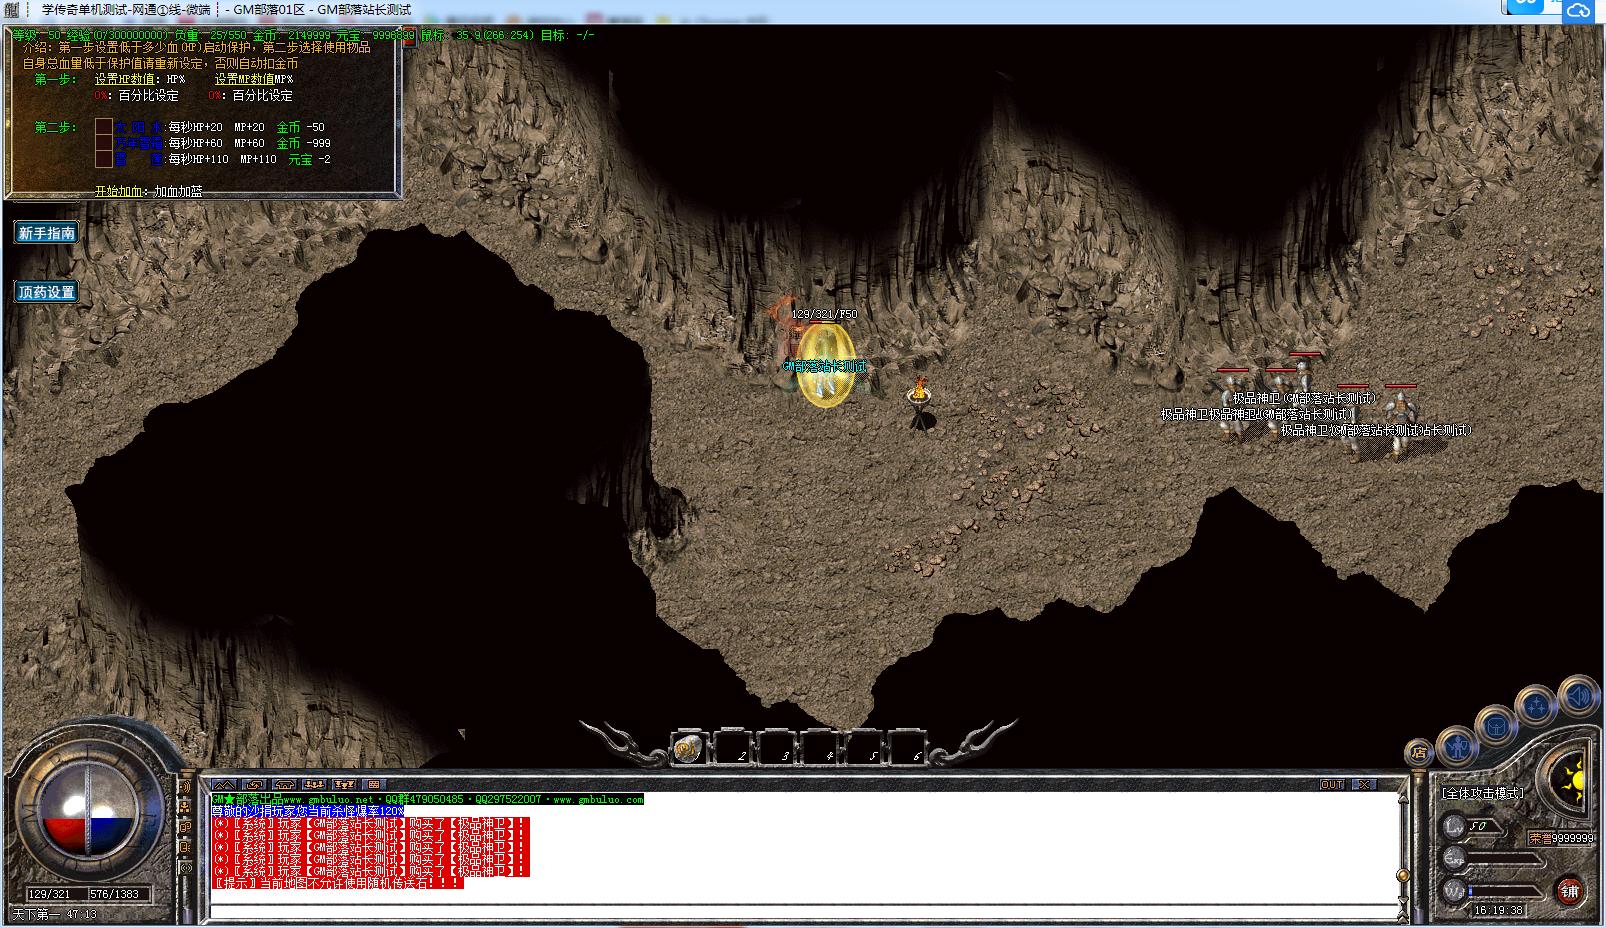
Task: Tick the checkbox for the 110 HP item
Action: (x=104, y=159)
